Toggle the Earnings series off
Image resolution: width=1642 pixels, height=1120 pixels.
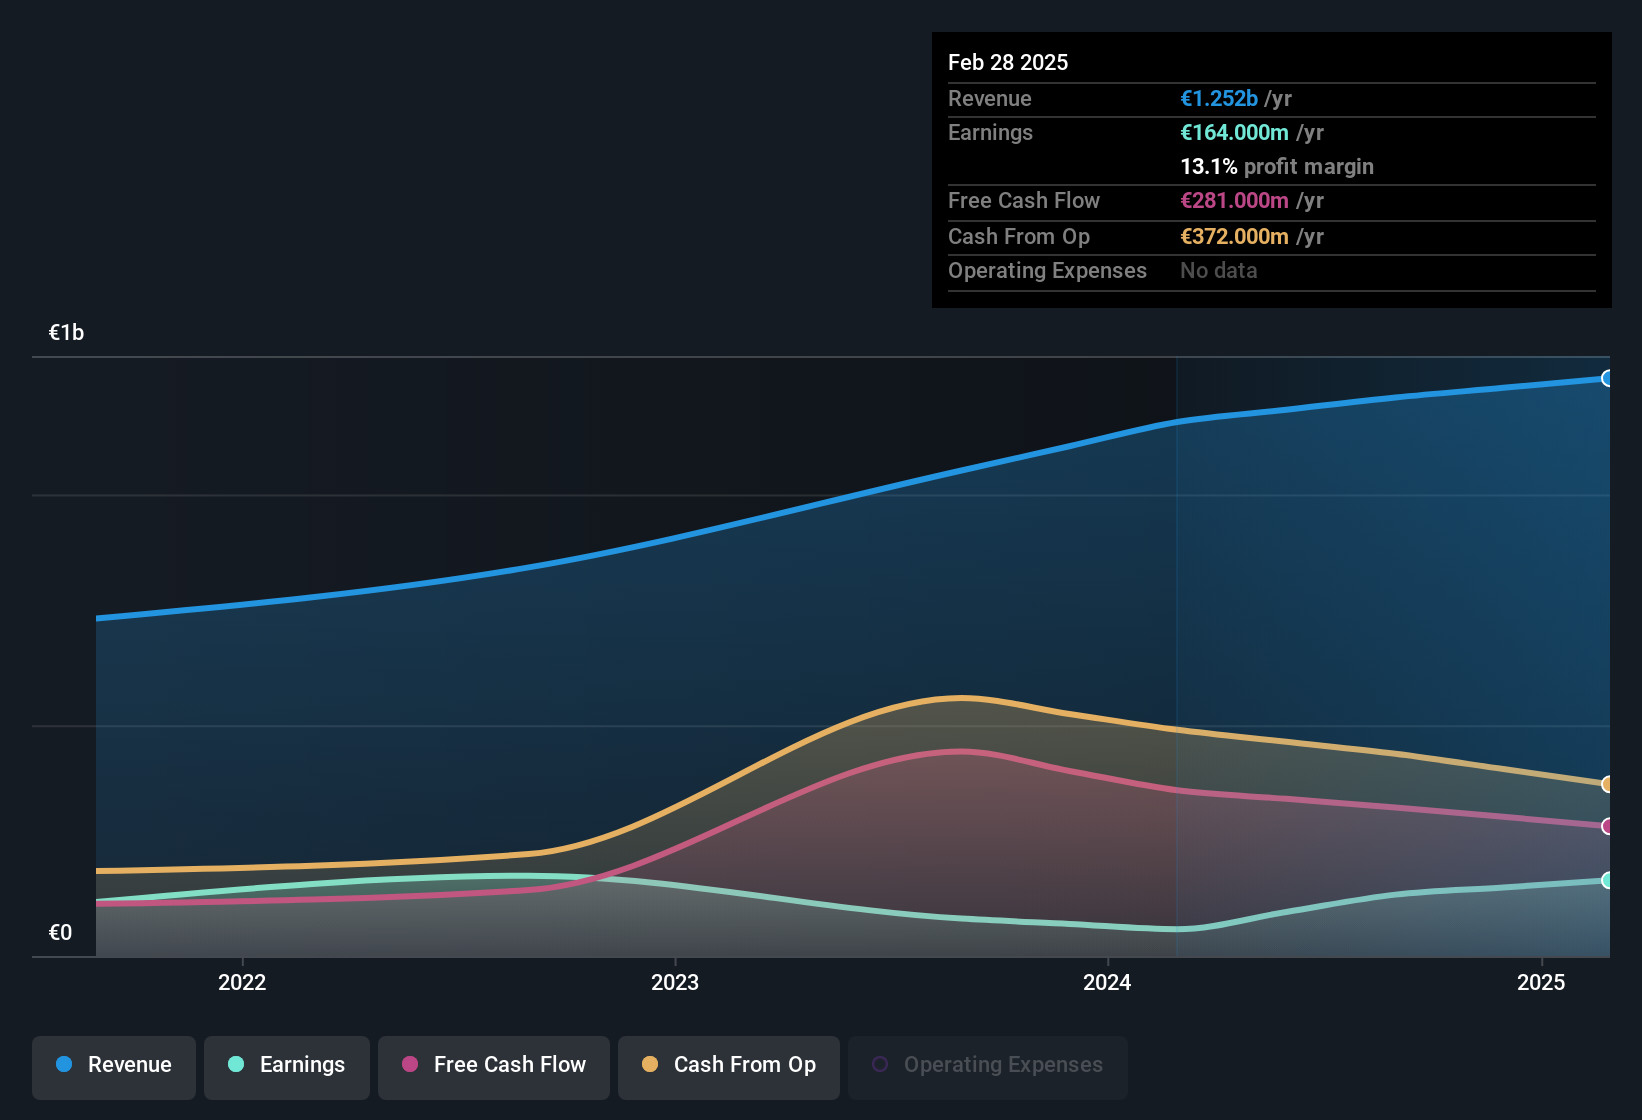click(286, 1065)
